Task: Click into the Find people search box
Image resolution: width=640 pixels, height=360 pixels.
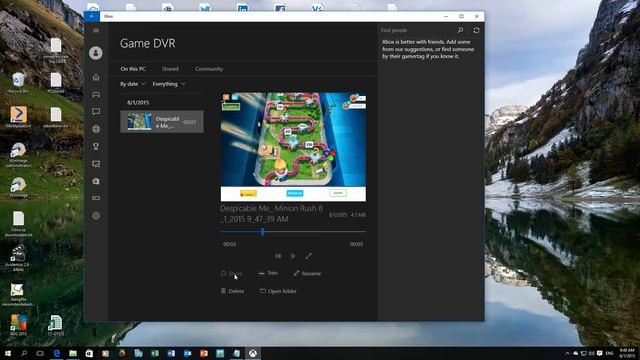Action: point(416,30)
